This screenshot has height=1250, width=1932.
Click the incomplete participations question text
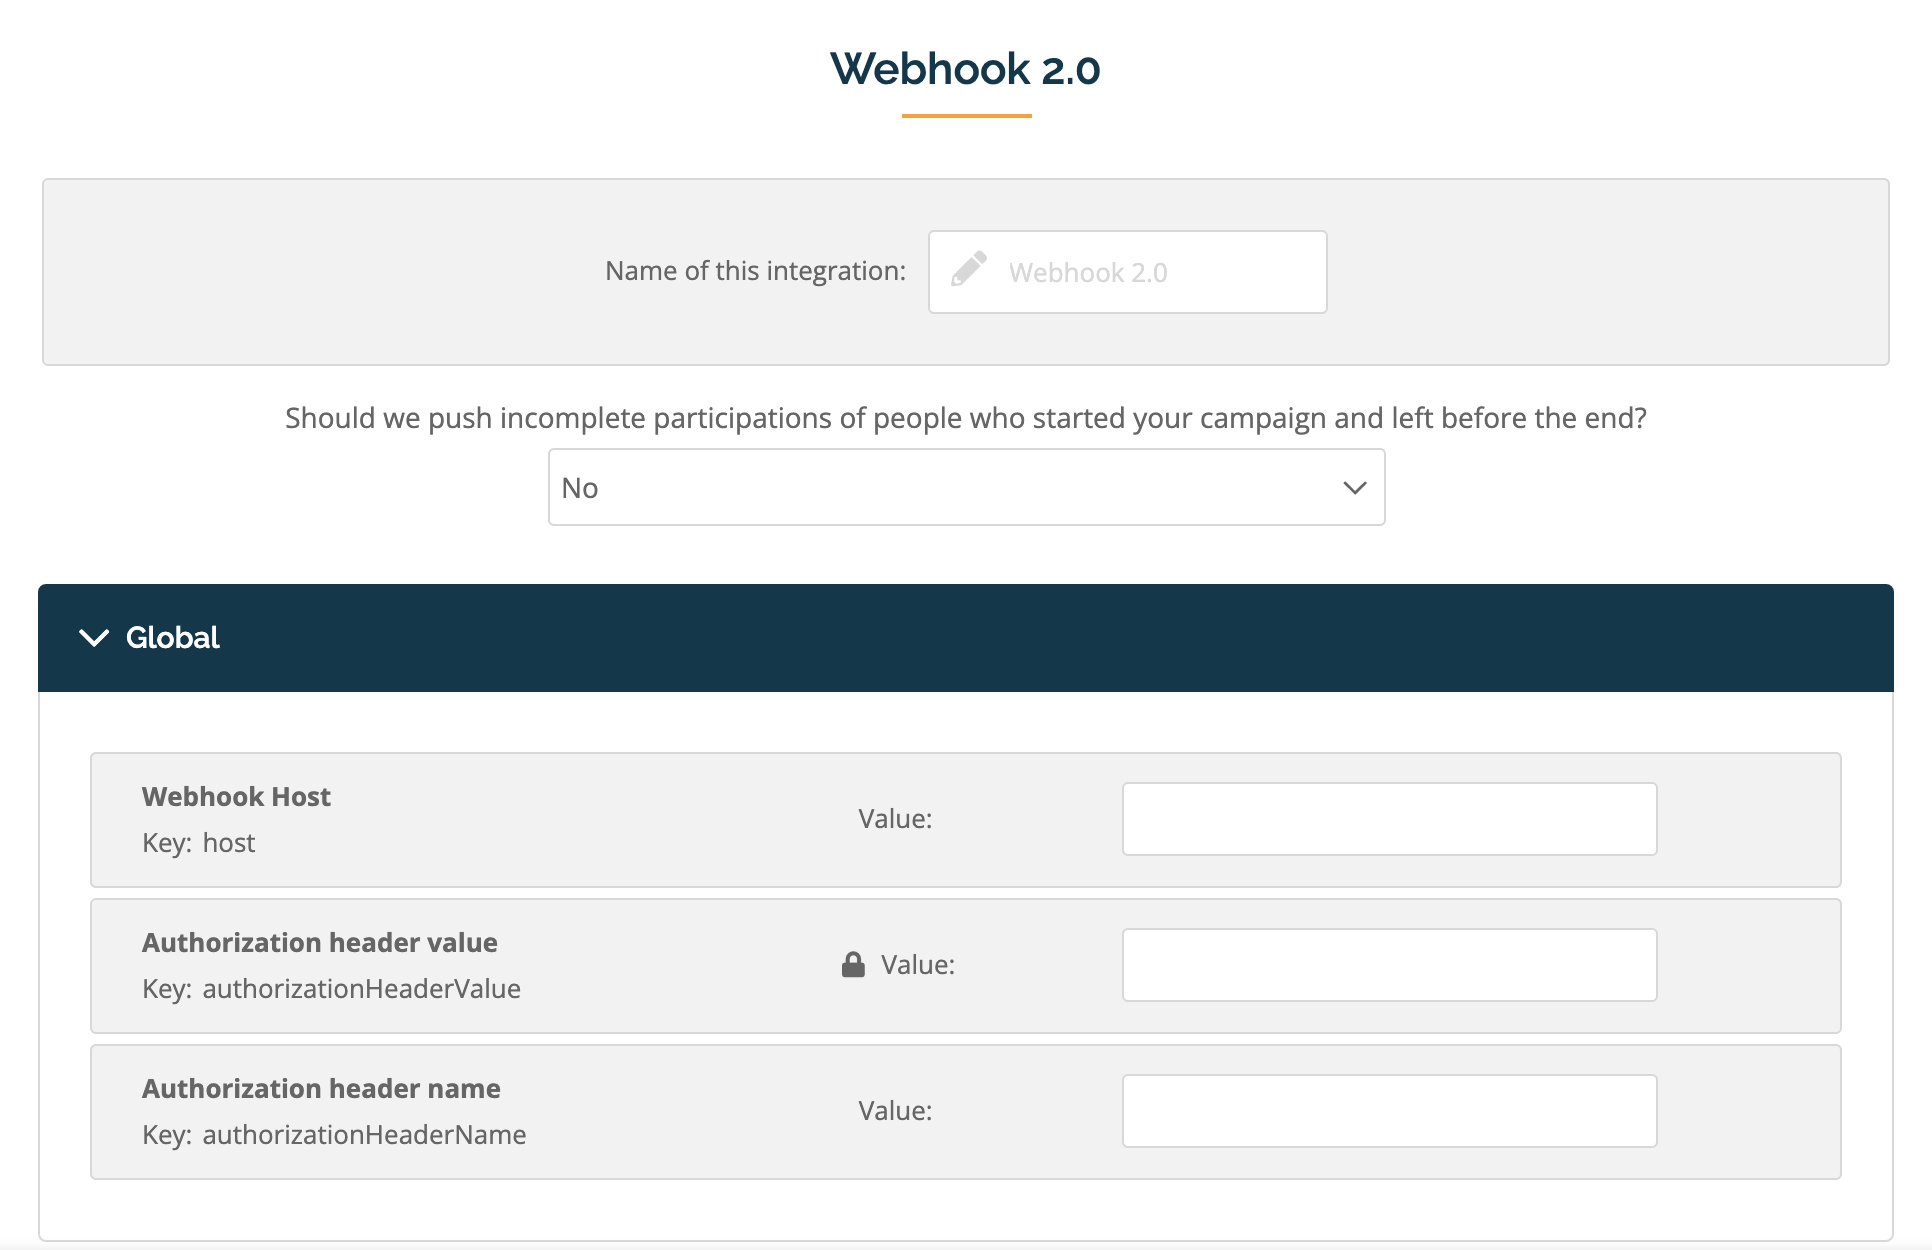click(965, 418)
